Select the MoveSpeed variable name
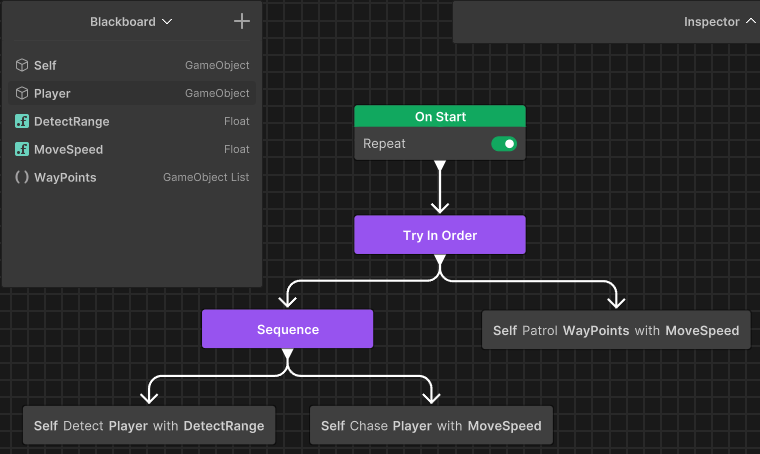The width and height of the screenshot is (760, 454). coord(68,150)
